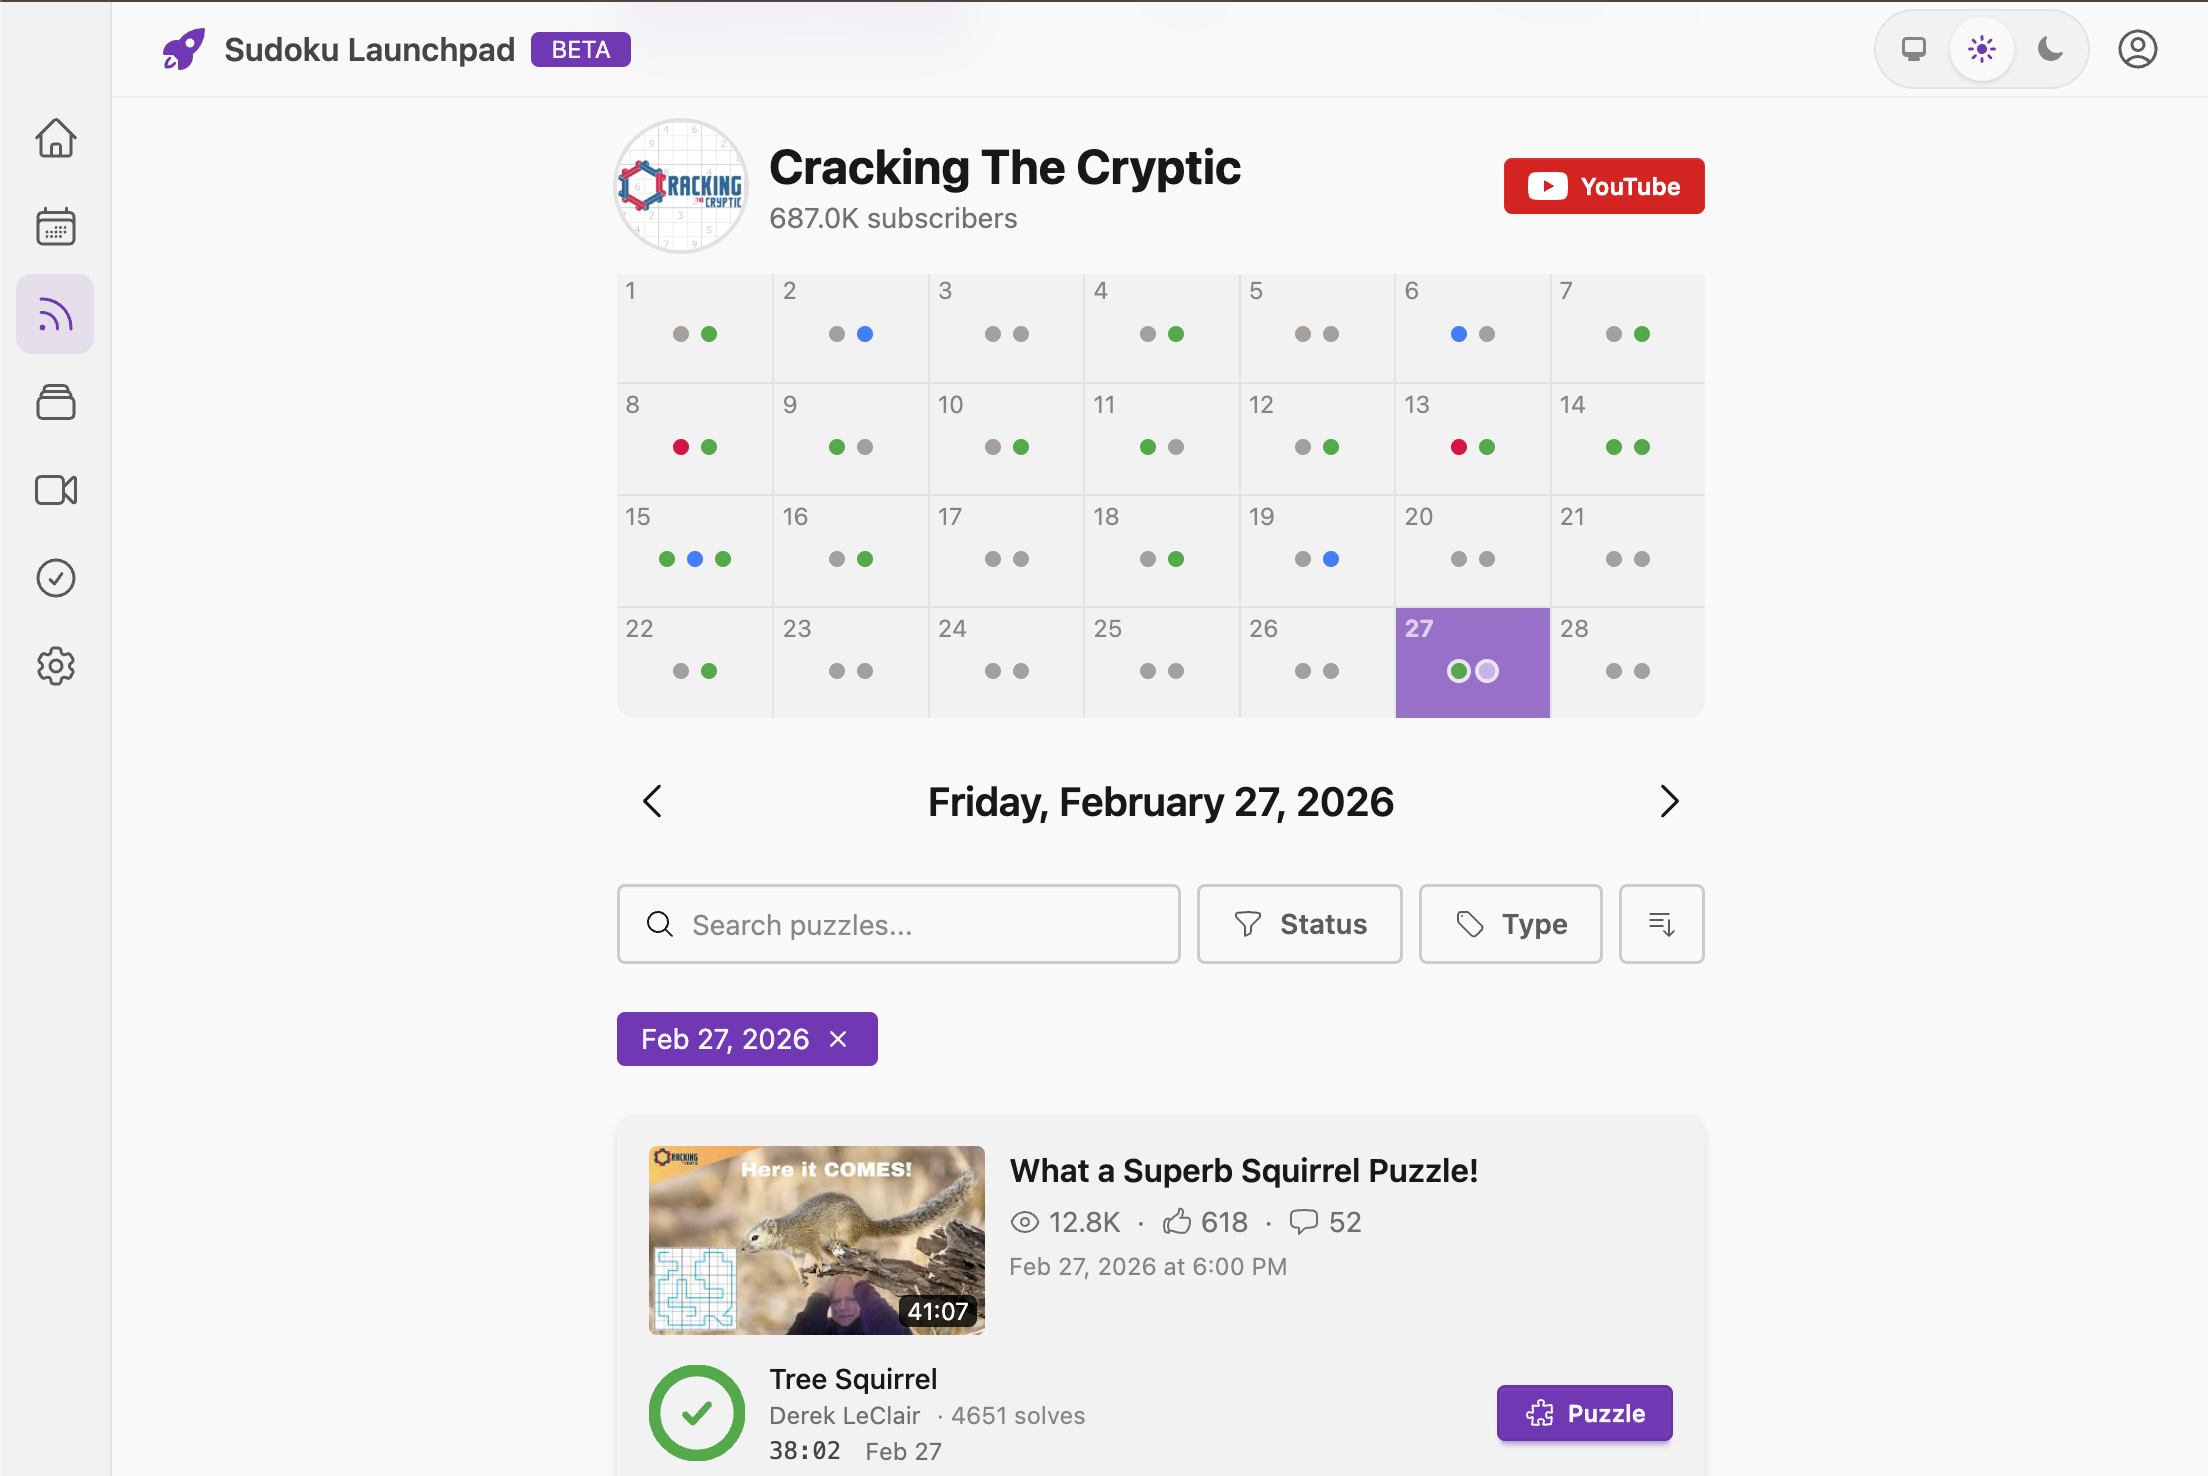Click the Tree Squirrel puzzle title

click(853, 1378)
